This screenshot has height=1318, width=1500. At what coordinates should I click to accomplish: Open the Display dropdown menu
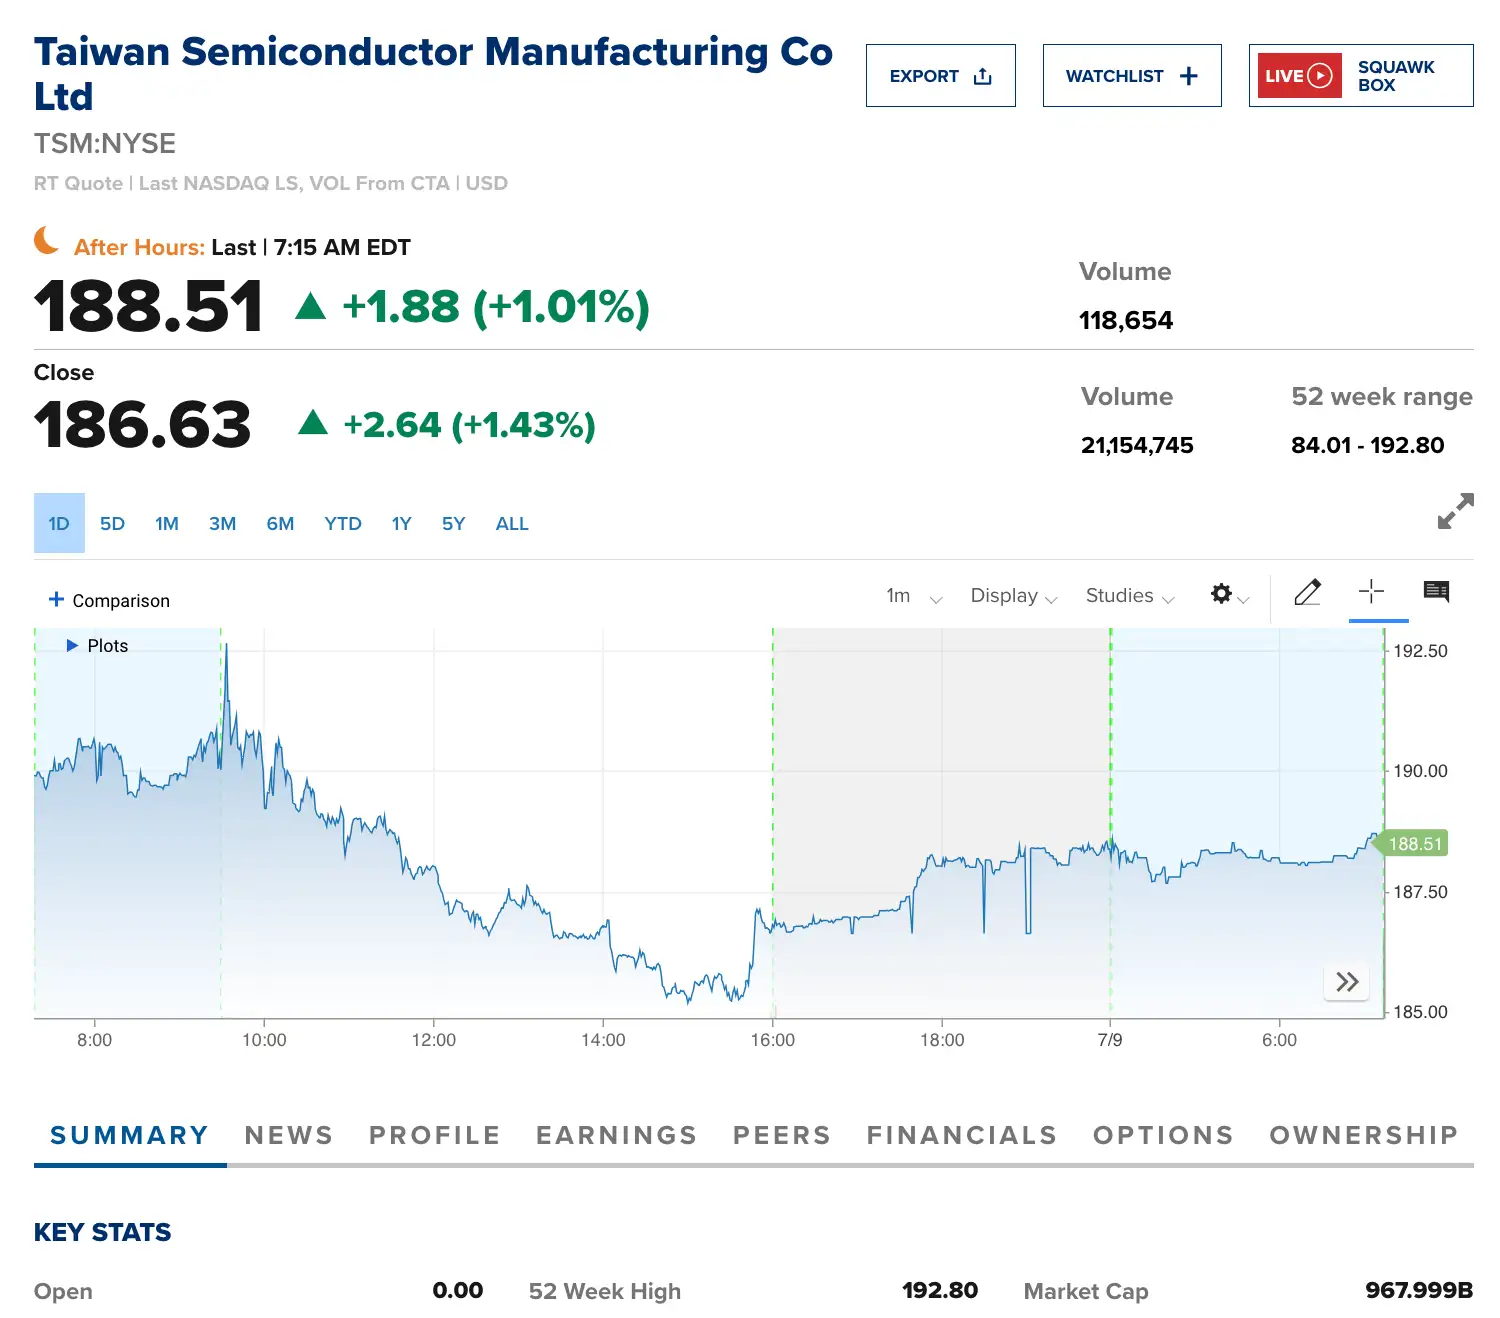pyautogui.click(x=1014, y=596)
